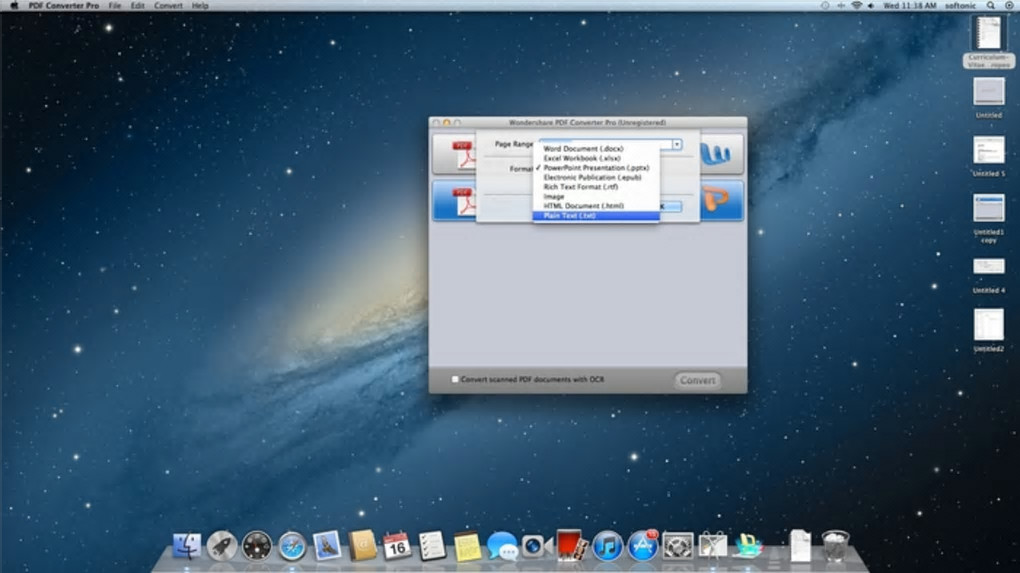Open the Help menu
Screen dimensions: 1020x573
coord(200,5)
